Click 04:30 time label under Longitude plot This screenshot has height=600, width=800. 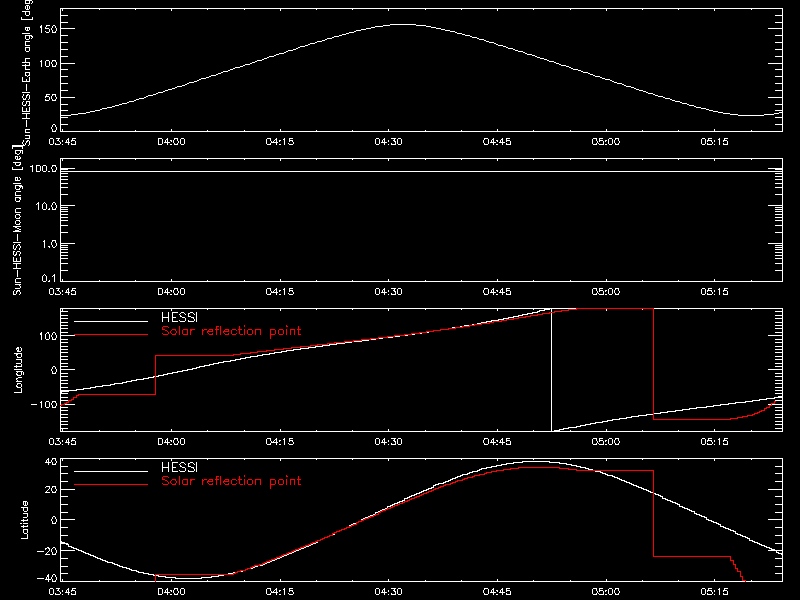click(x=388, y=442)
